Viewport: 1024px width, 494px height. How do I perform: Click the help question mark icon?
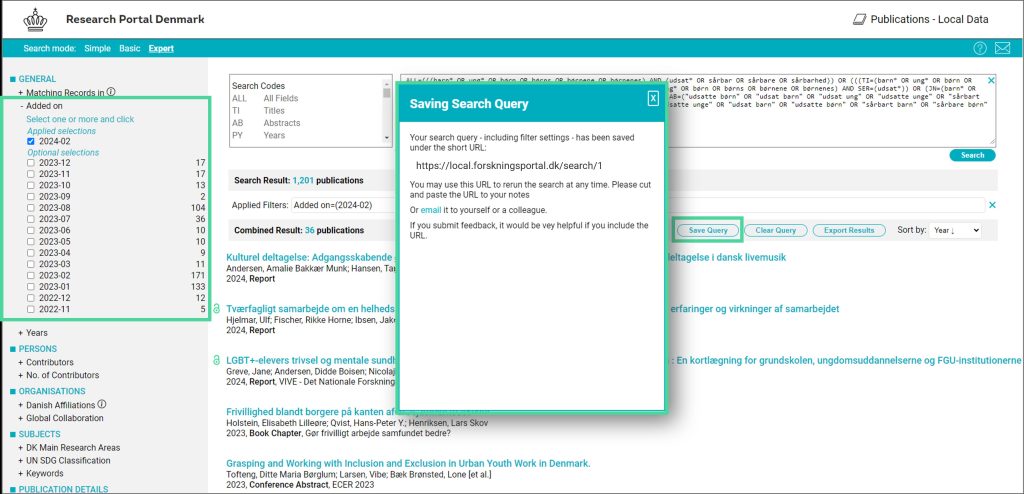point(980,48)
